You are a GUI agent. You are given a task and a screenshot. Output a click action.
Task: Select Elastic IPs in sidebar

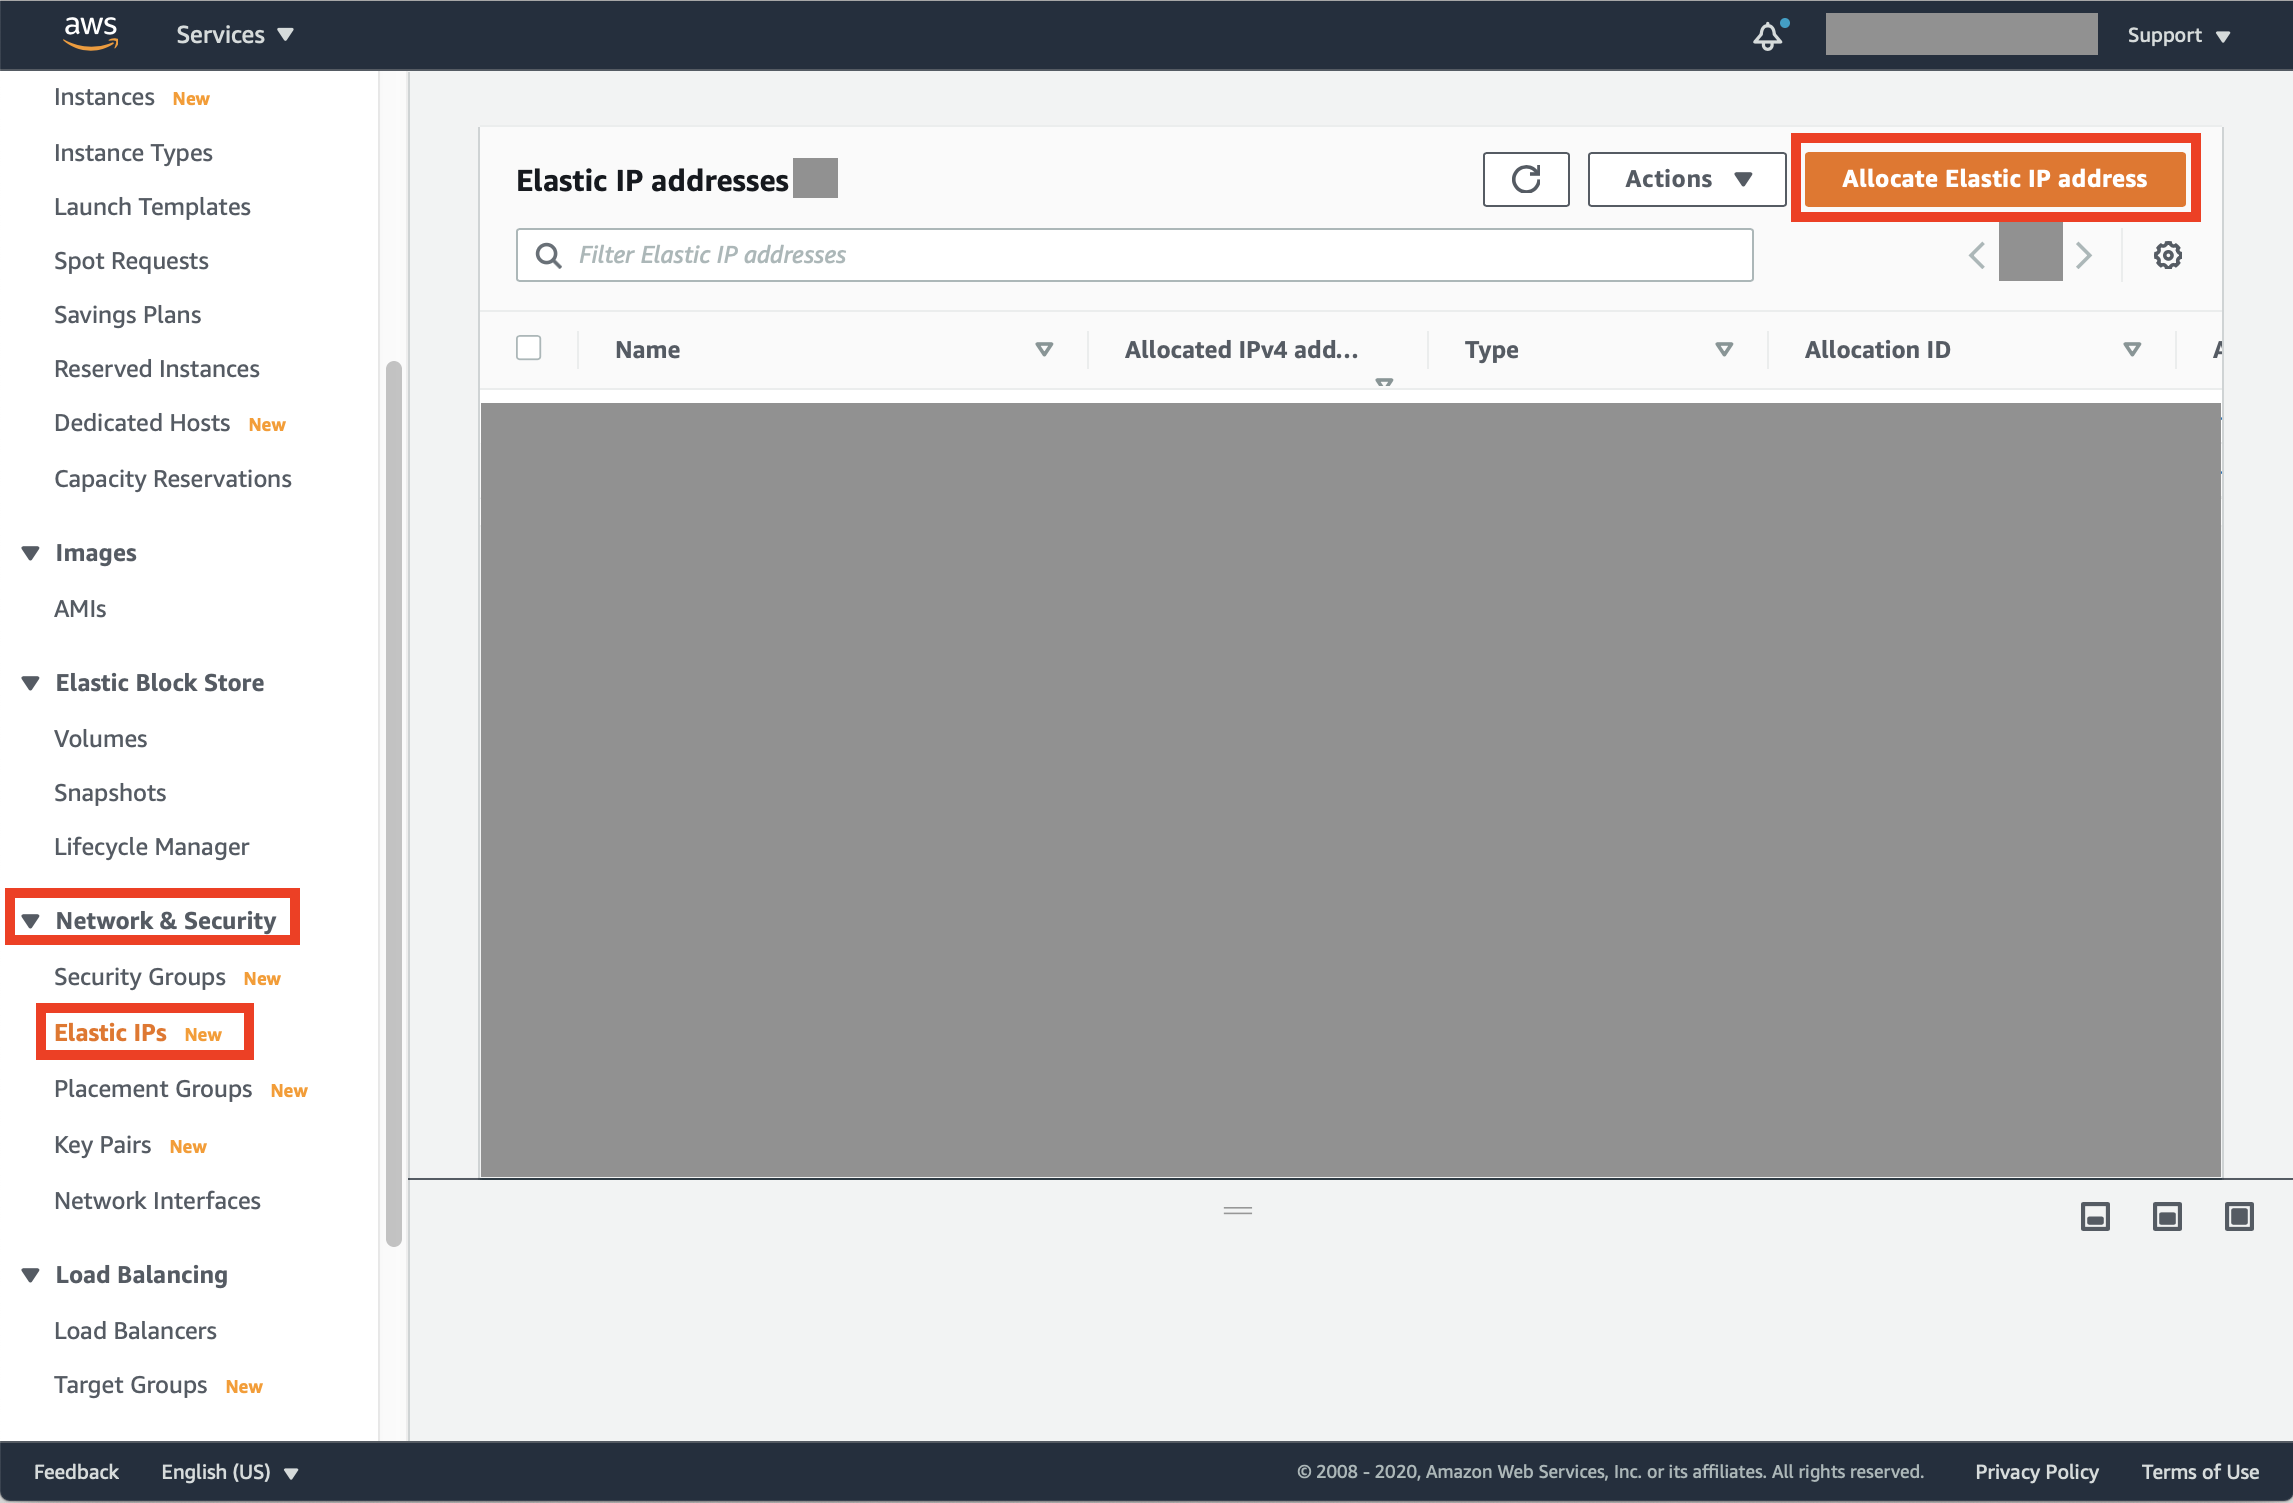110,1033
